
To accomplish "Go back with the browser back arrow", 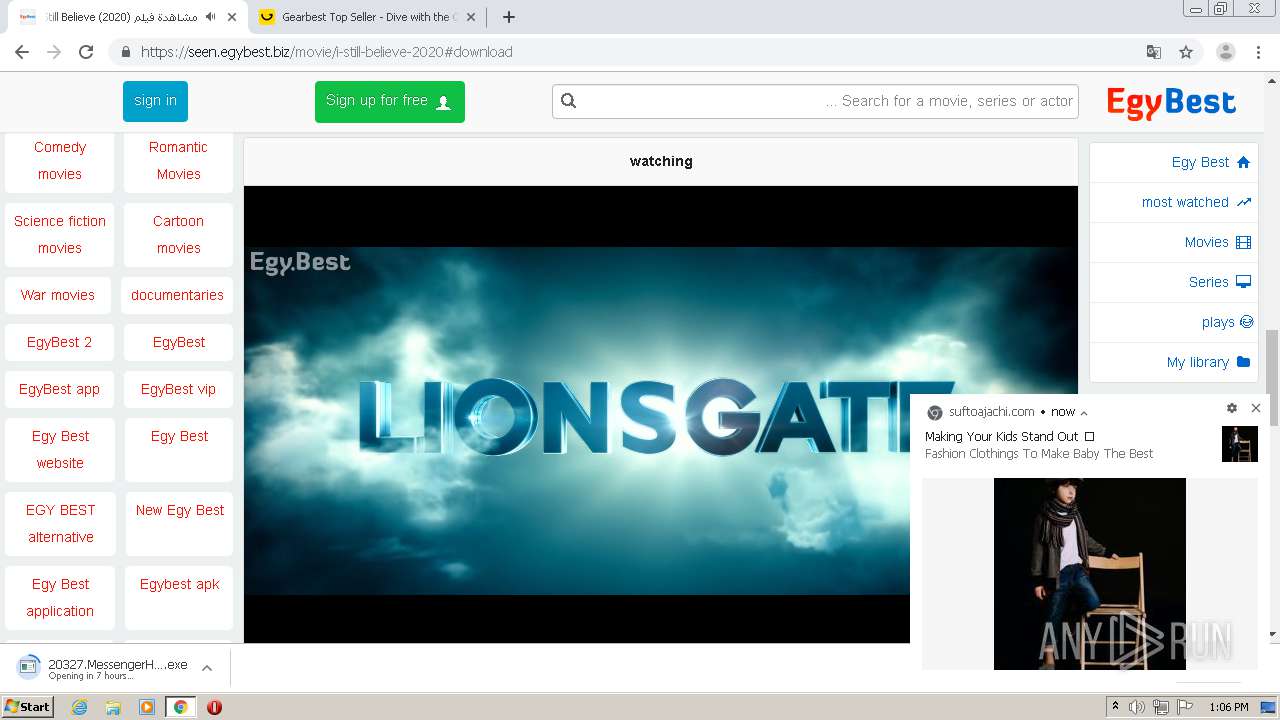I will 22,52.
